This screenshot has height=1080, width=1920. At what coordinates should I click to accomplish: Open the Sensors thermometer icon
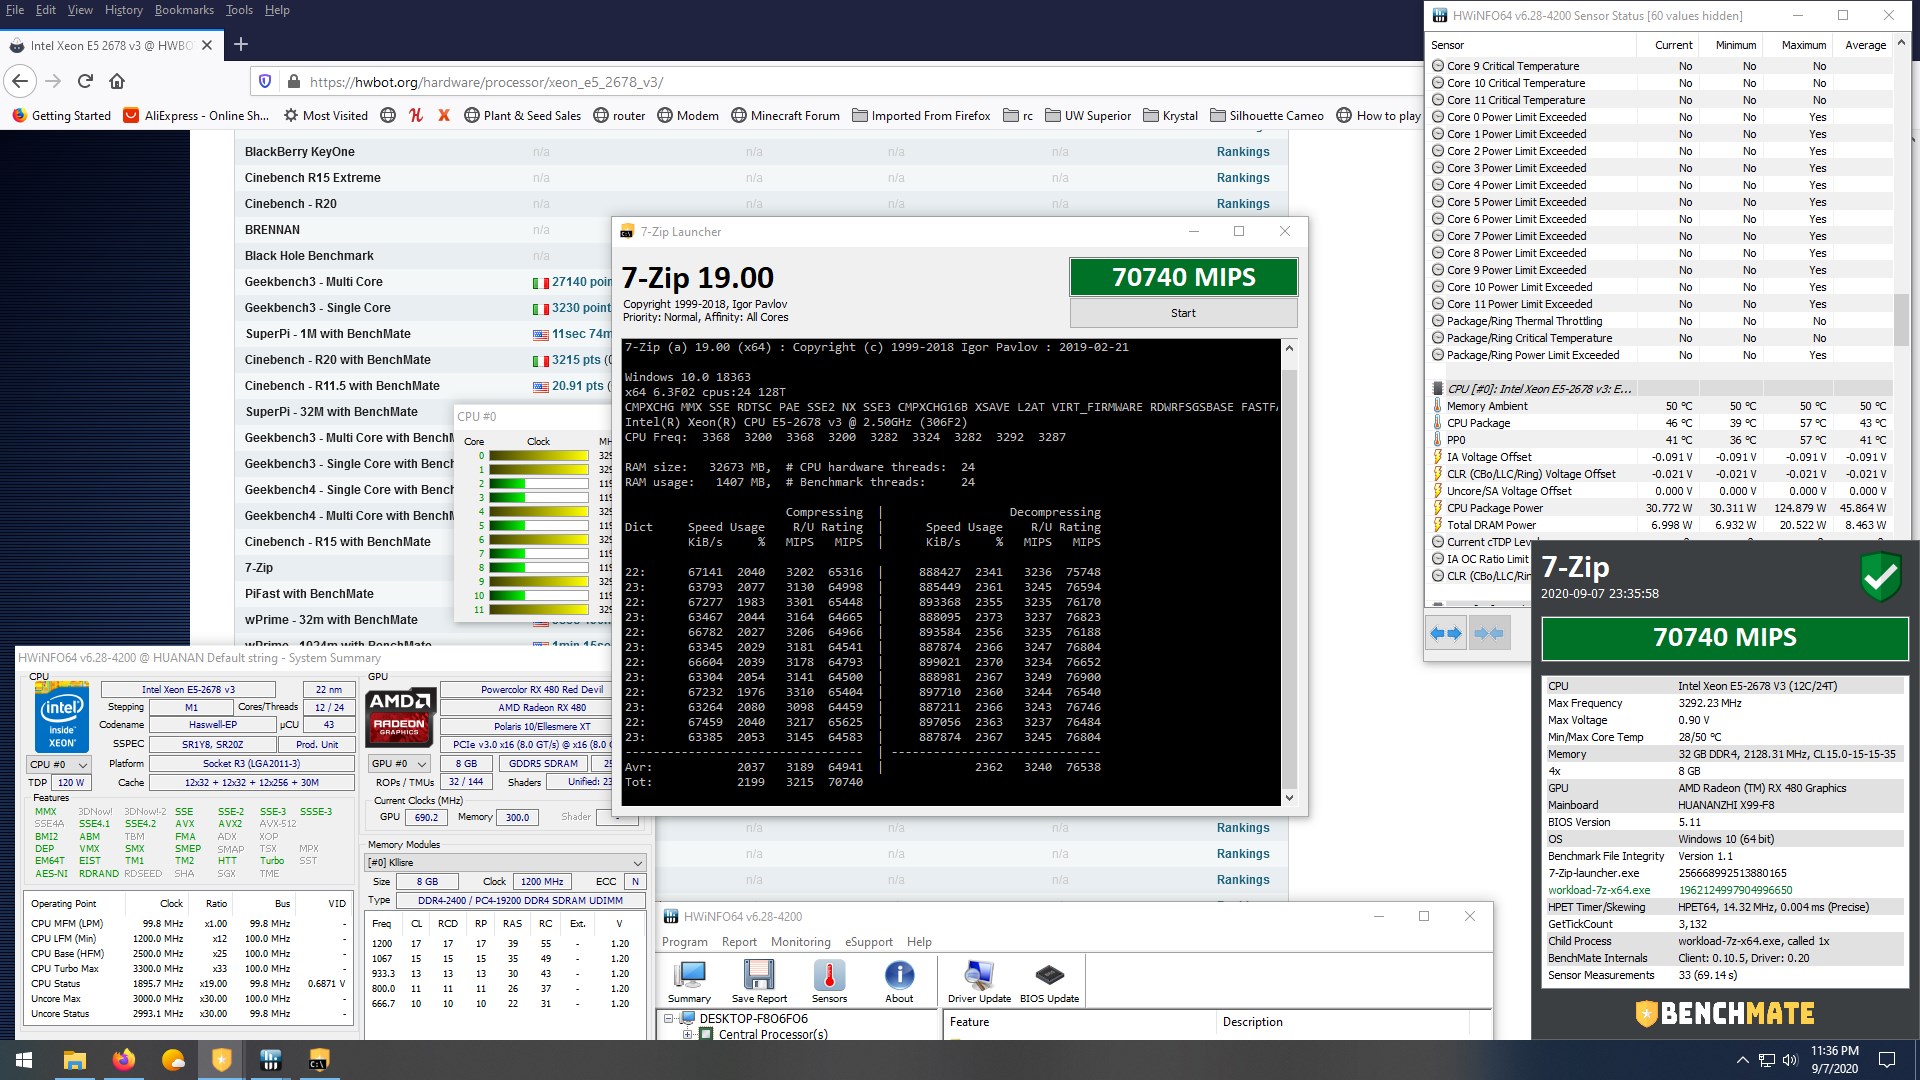click(x=829, y=981)
